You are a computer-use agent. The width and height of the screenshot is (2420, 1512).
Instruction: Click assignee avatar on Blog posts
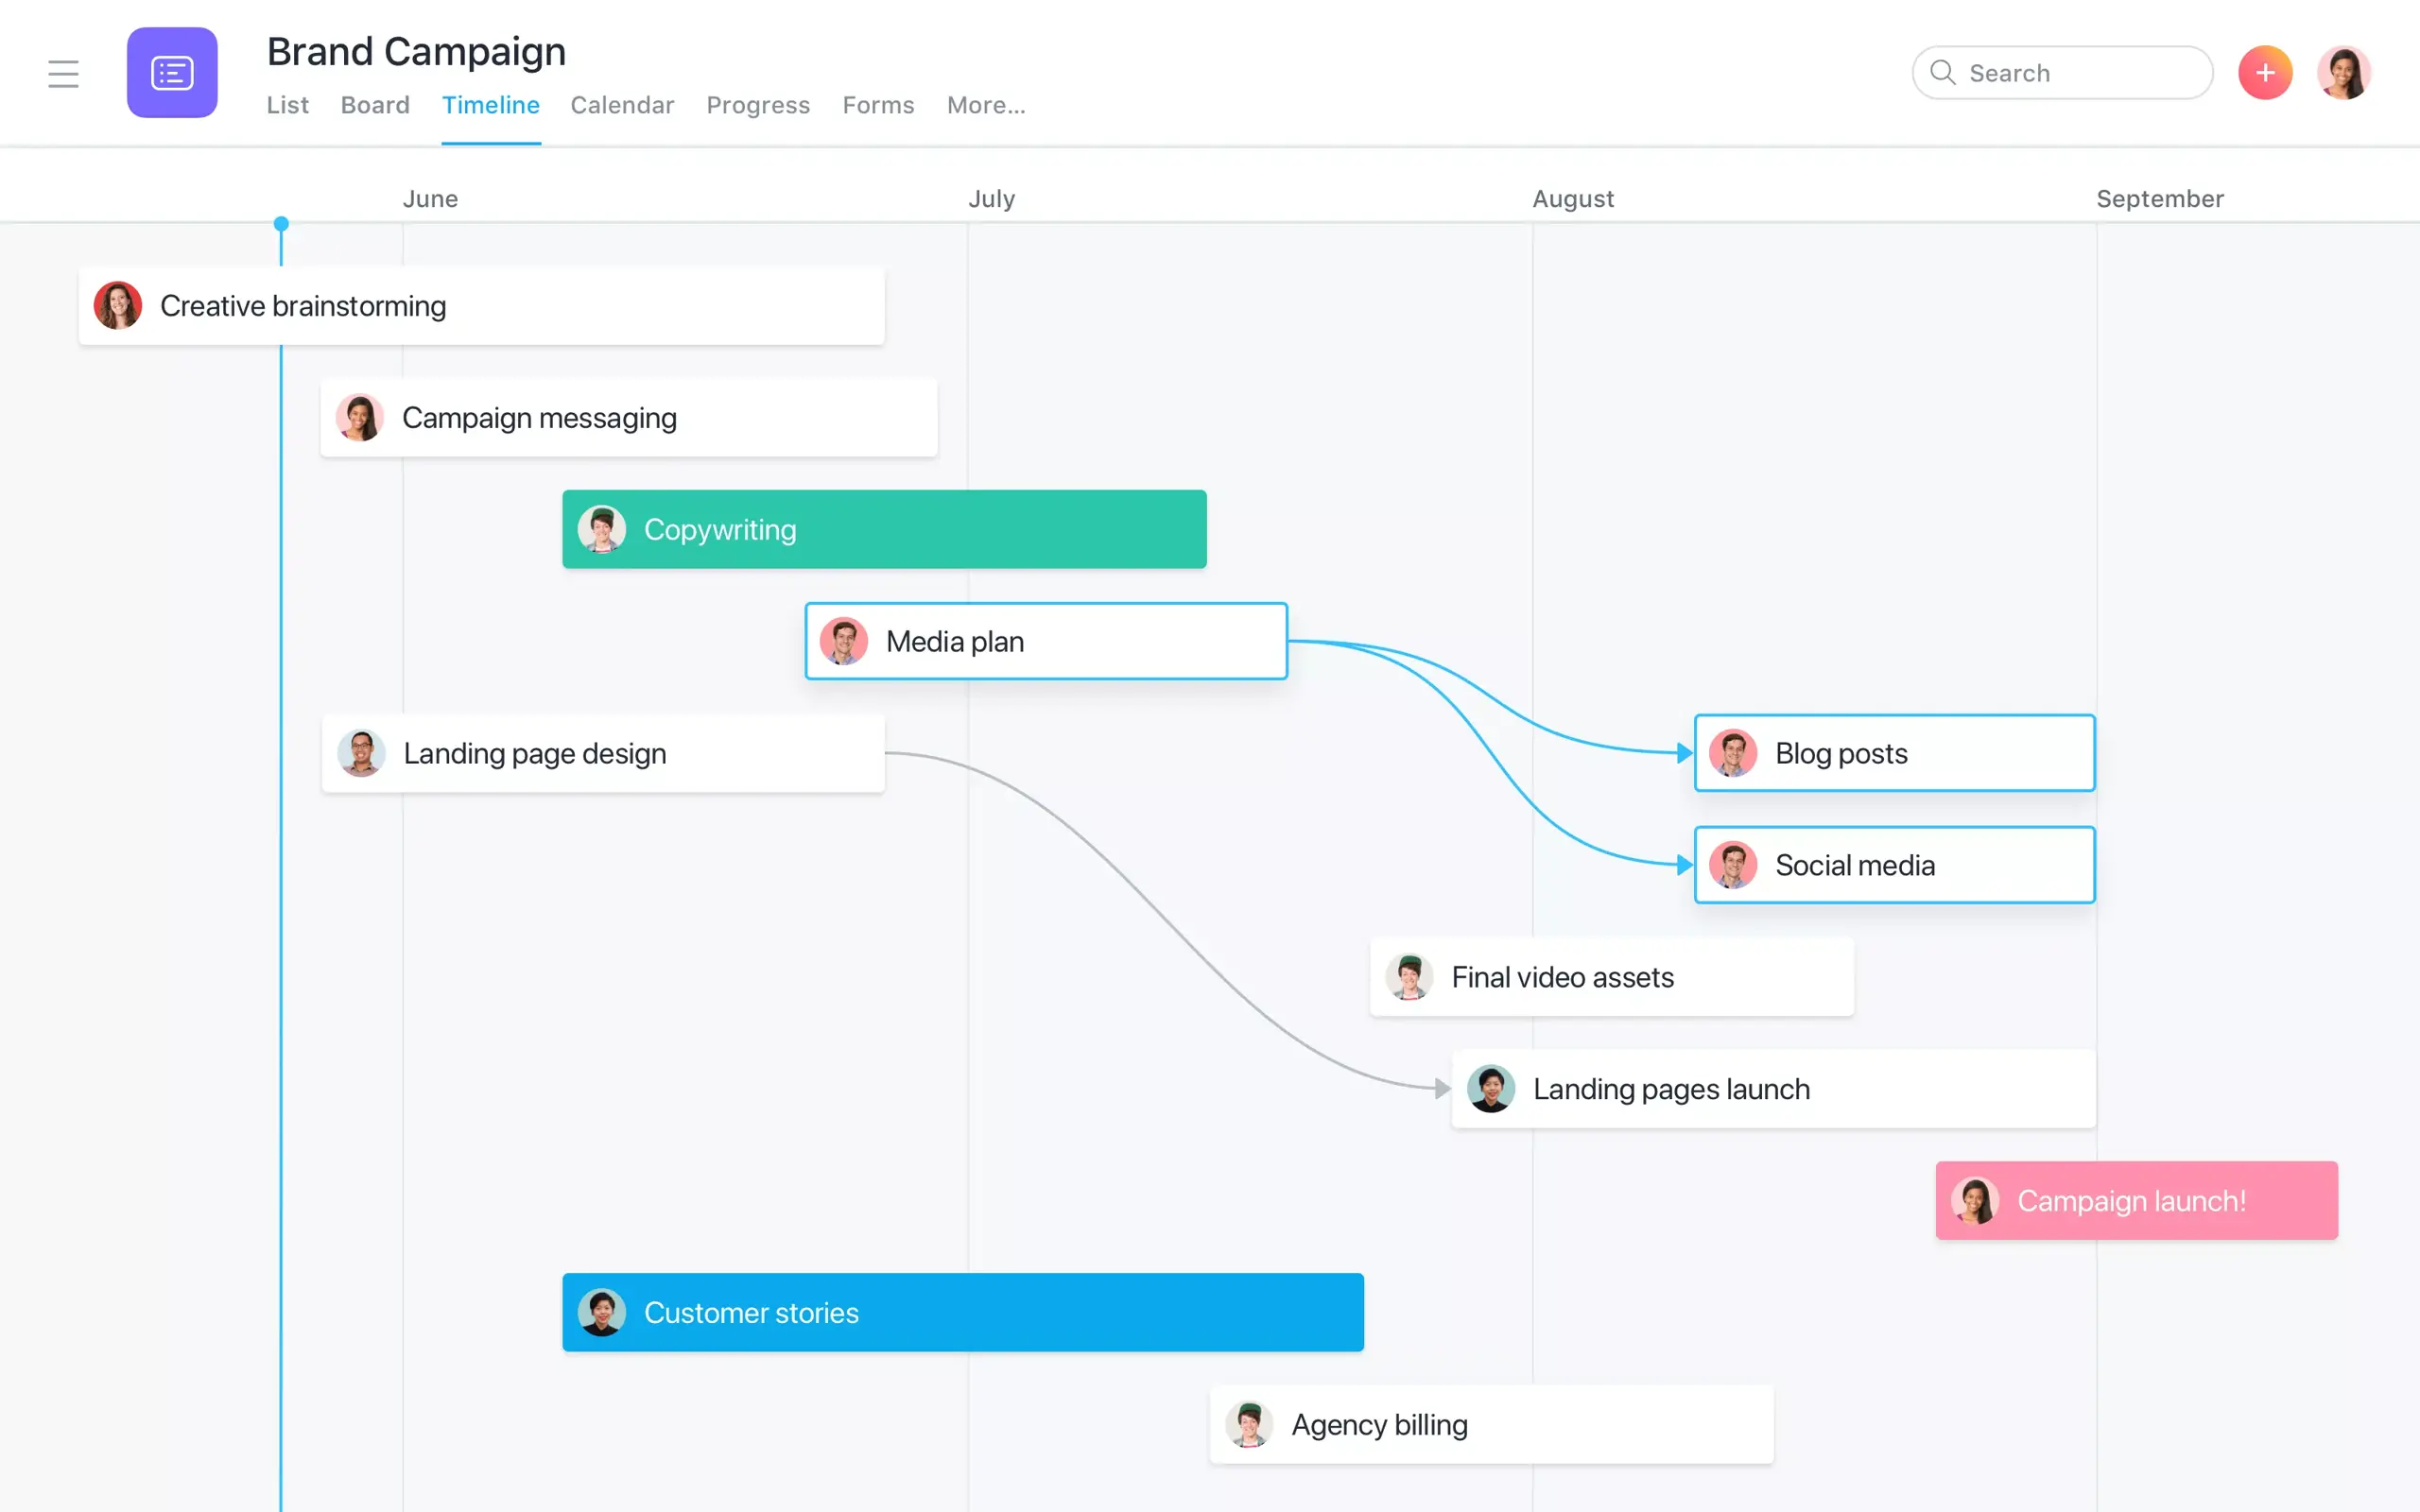point(1734,752)
